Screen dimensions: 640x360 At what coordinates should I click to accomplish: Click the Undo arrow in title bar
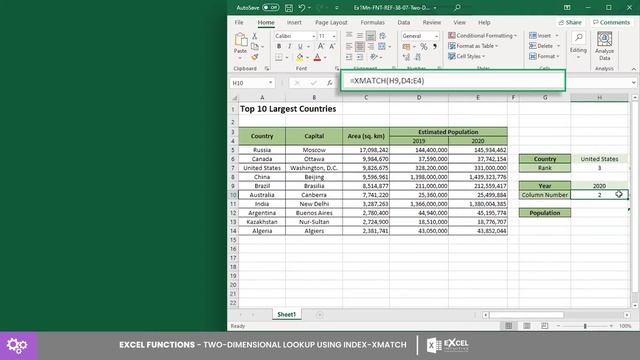302,7
